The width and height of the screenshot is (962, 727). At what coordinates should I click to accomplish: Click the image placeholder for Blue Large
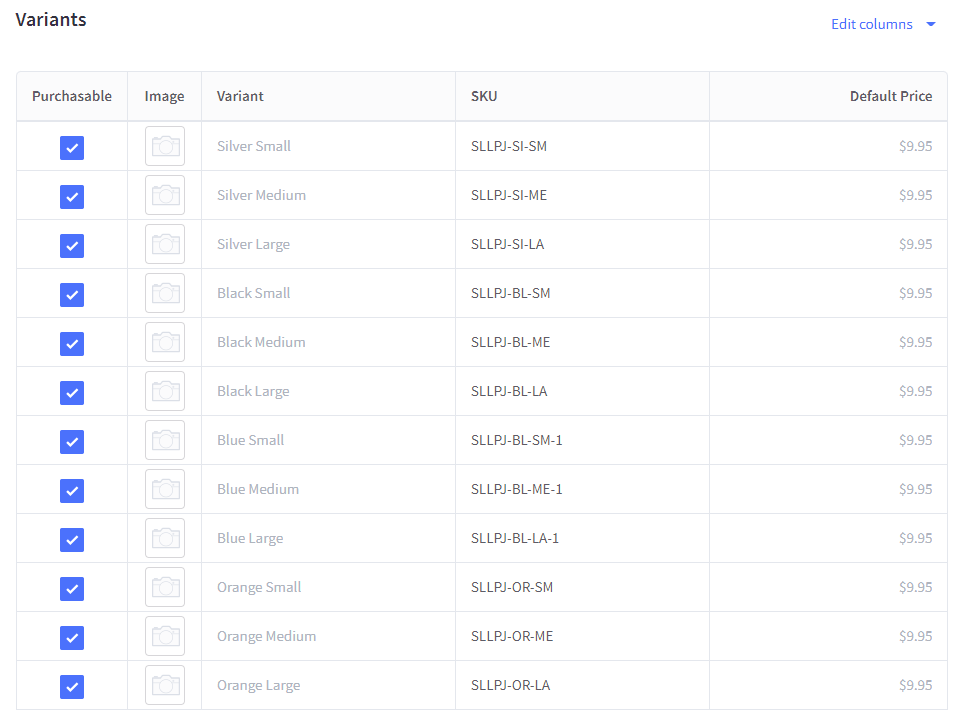164,538
